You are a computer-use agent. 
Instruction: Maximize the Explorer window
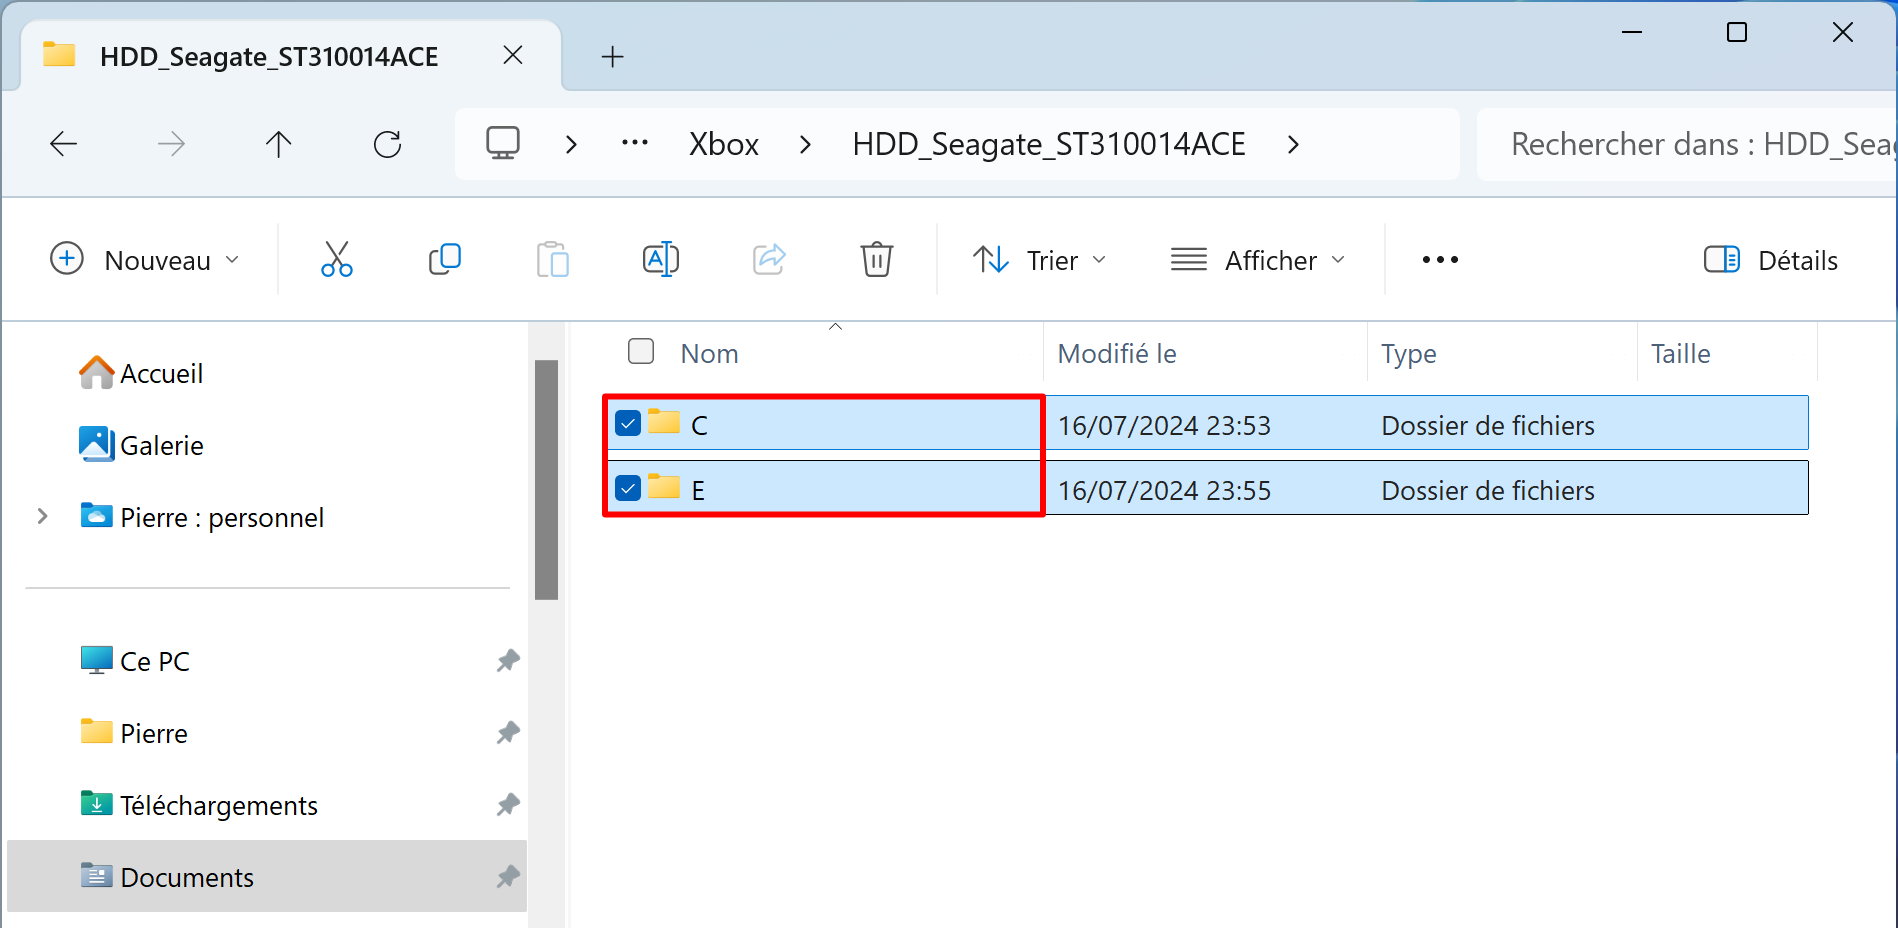pyautogui.click(x=1737, y=33)
